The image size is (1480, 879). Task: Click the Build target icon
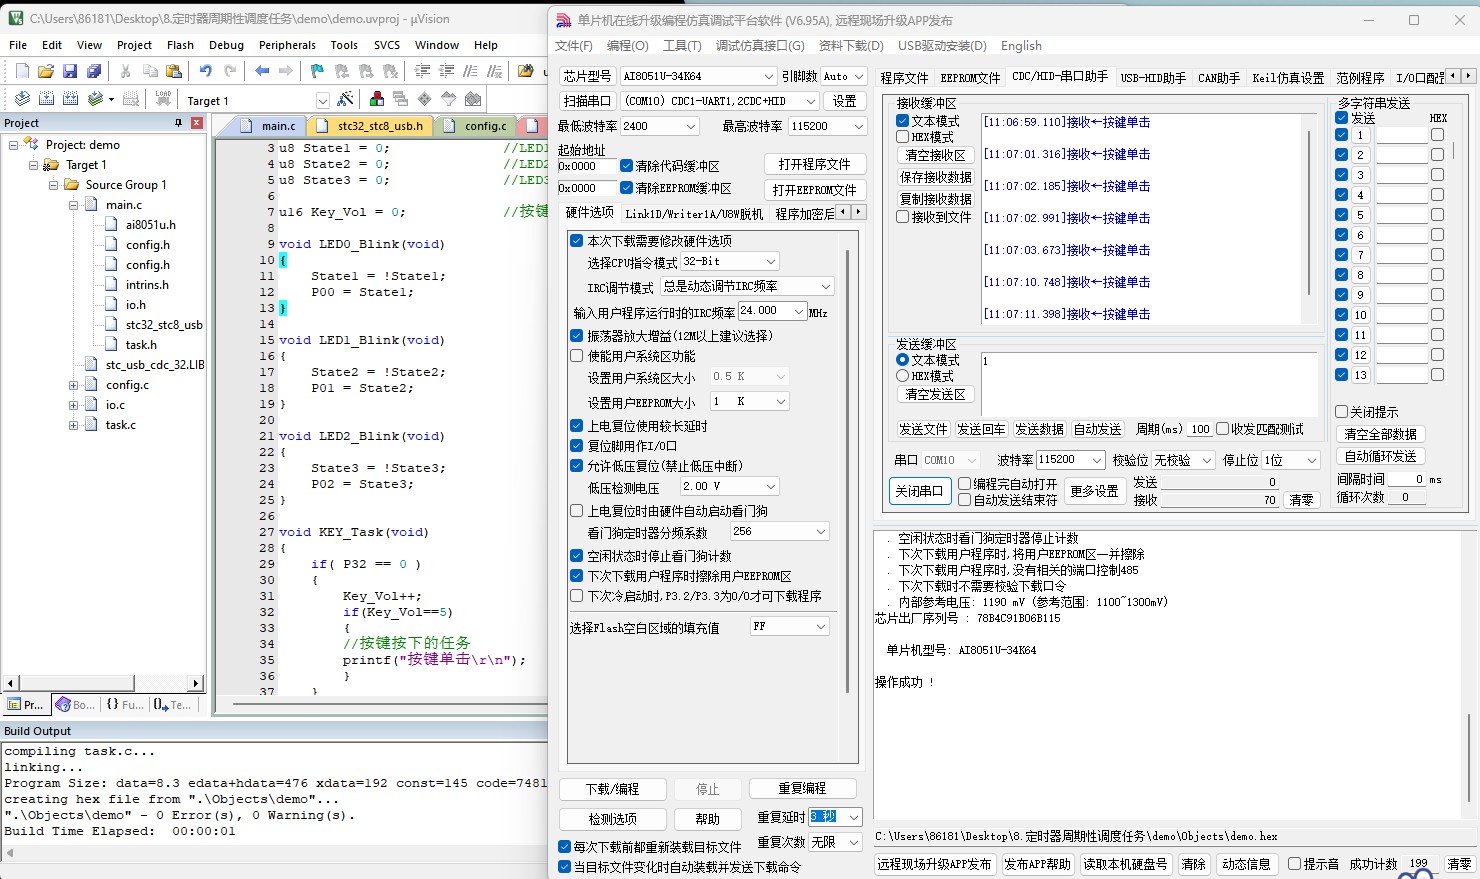tap(46, 99)
